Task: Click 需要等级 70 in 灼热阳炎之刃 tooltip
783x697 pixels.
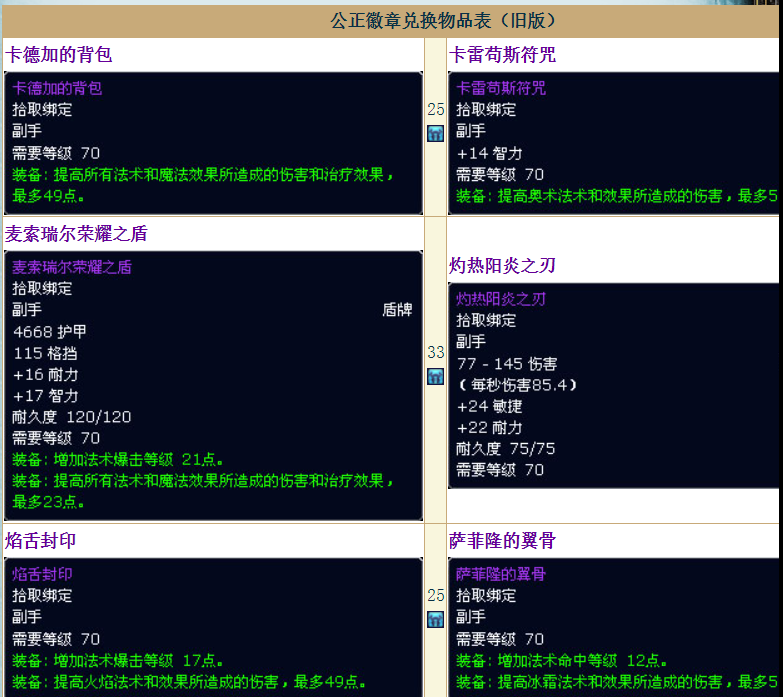Action: [x=500, y=470]
